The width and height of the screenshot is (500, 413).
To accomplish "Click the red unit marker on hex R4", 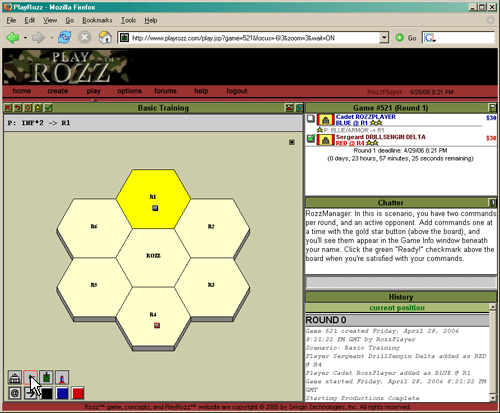I will click(x=157, y=325).
